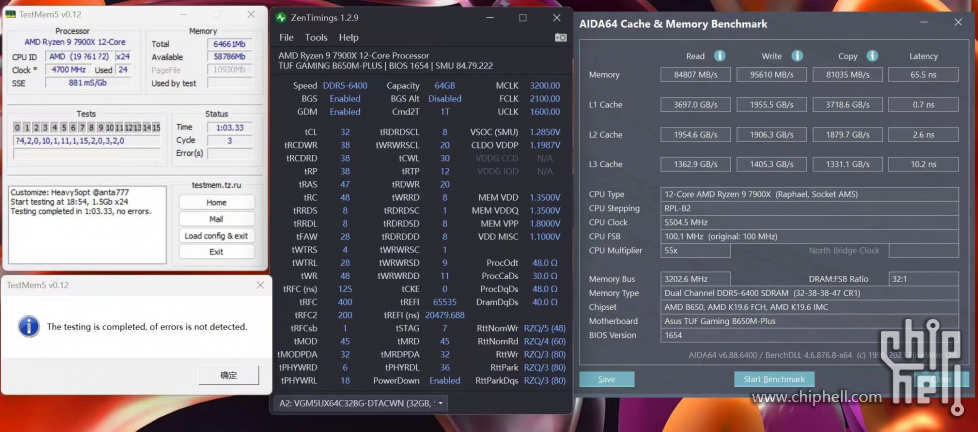
Task: Click the Mail button in TestMem5
Action: tap(216, 219)
